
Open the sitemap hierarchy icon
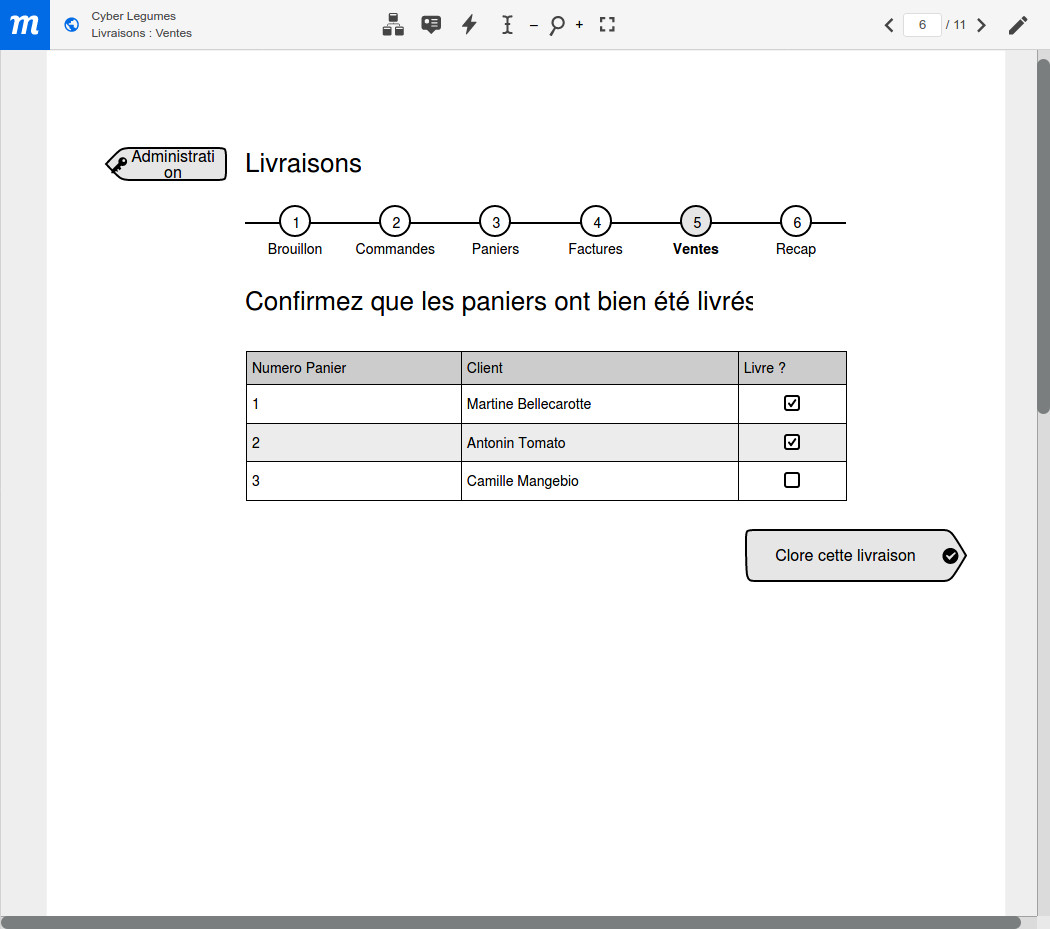click(393, 25)
